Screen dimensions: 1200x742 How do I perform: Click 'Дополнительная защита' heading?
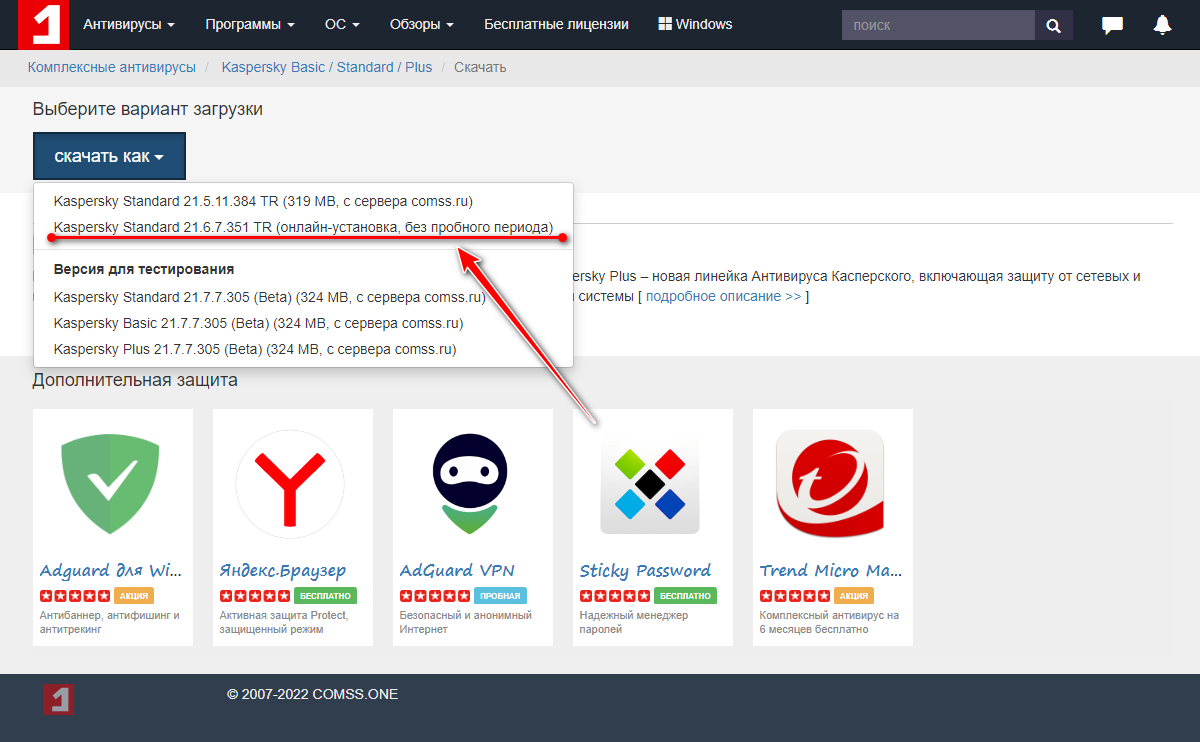click(135, 380)
